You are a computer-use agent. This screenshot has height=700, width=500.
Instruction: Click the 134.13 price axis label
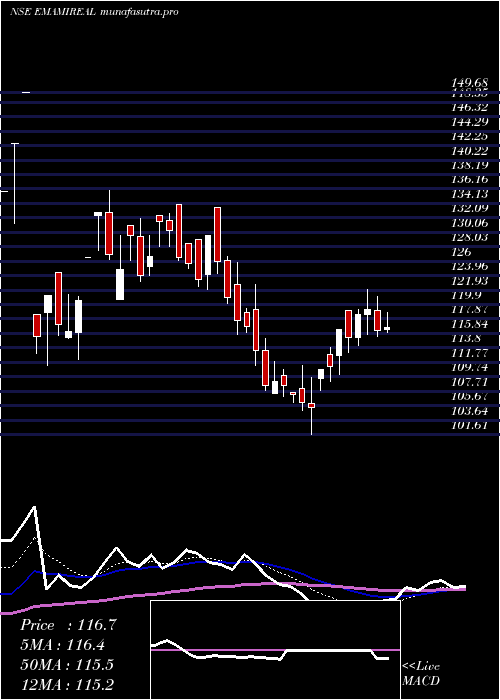click(x=470, y=194)
